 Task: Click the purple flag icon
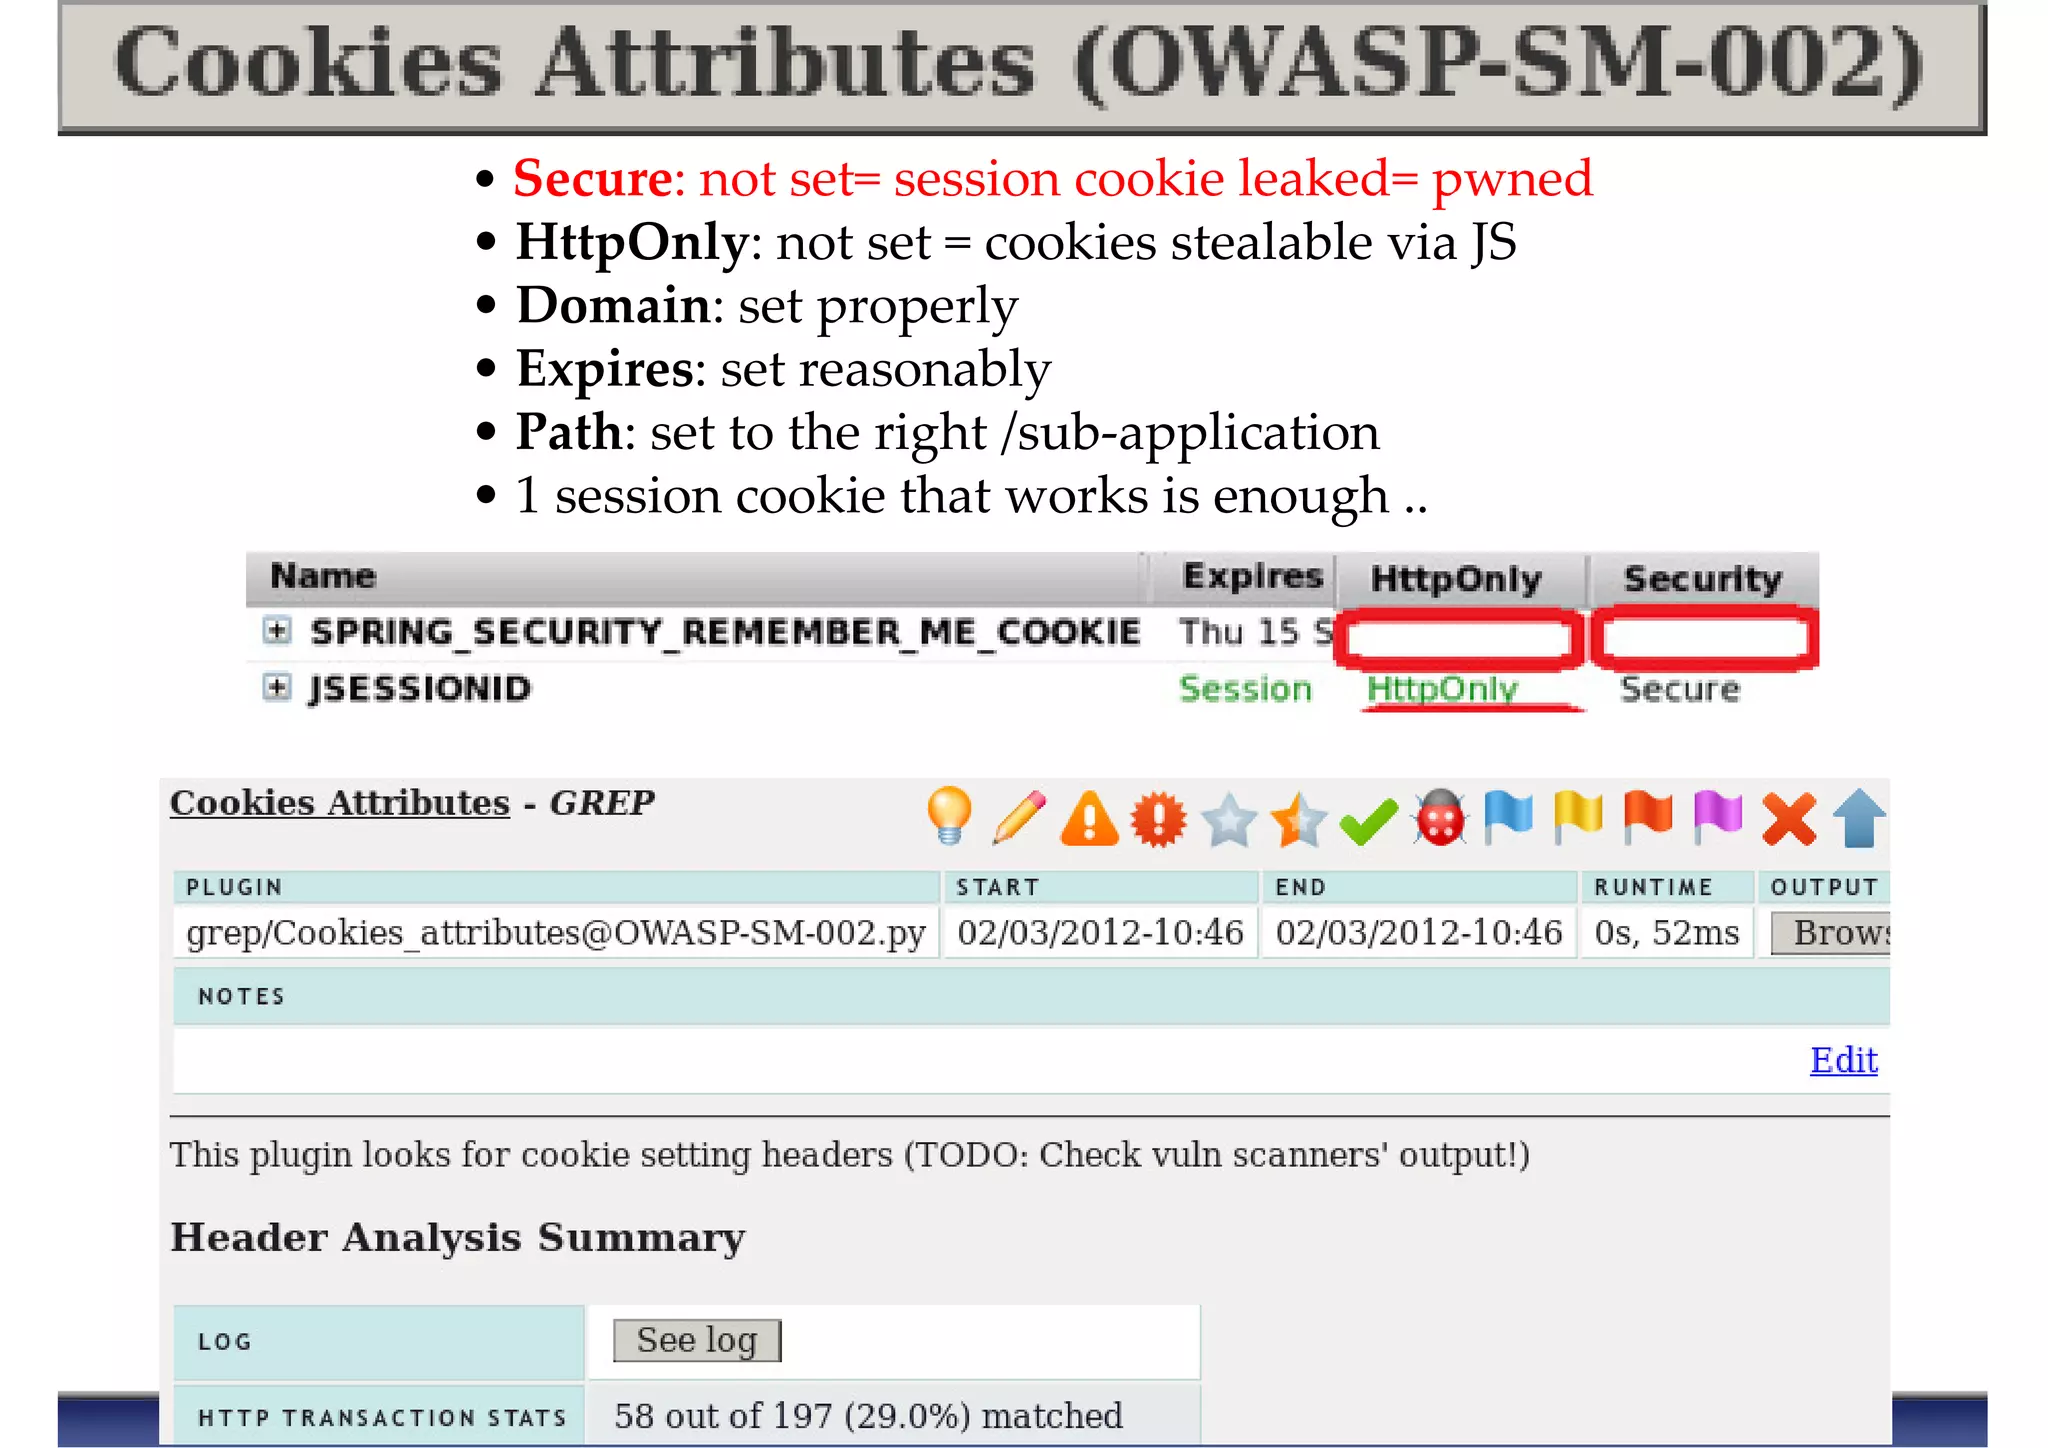tap(1718, 817)
